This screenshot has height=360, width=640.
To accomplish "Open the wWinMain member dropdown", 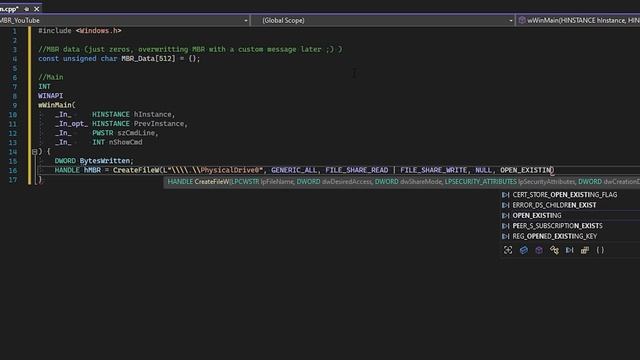I will [578, 20].
